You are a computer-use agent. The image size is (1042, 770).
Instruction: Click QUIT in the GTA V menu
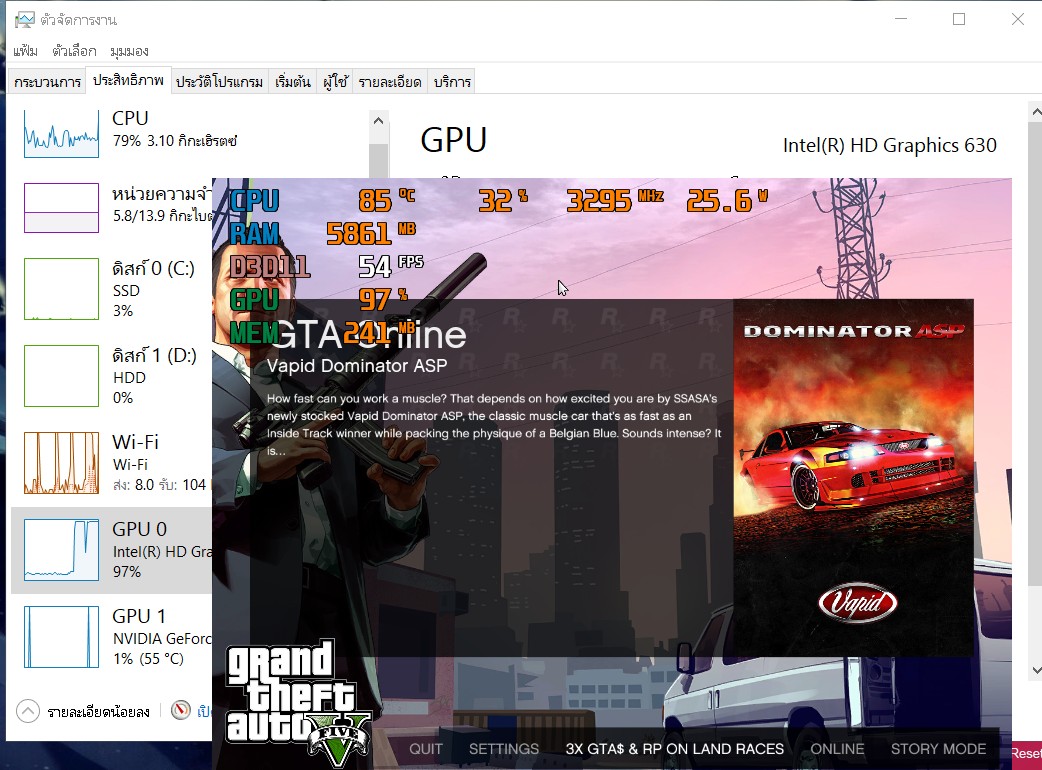tap(426, 749)
